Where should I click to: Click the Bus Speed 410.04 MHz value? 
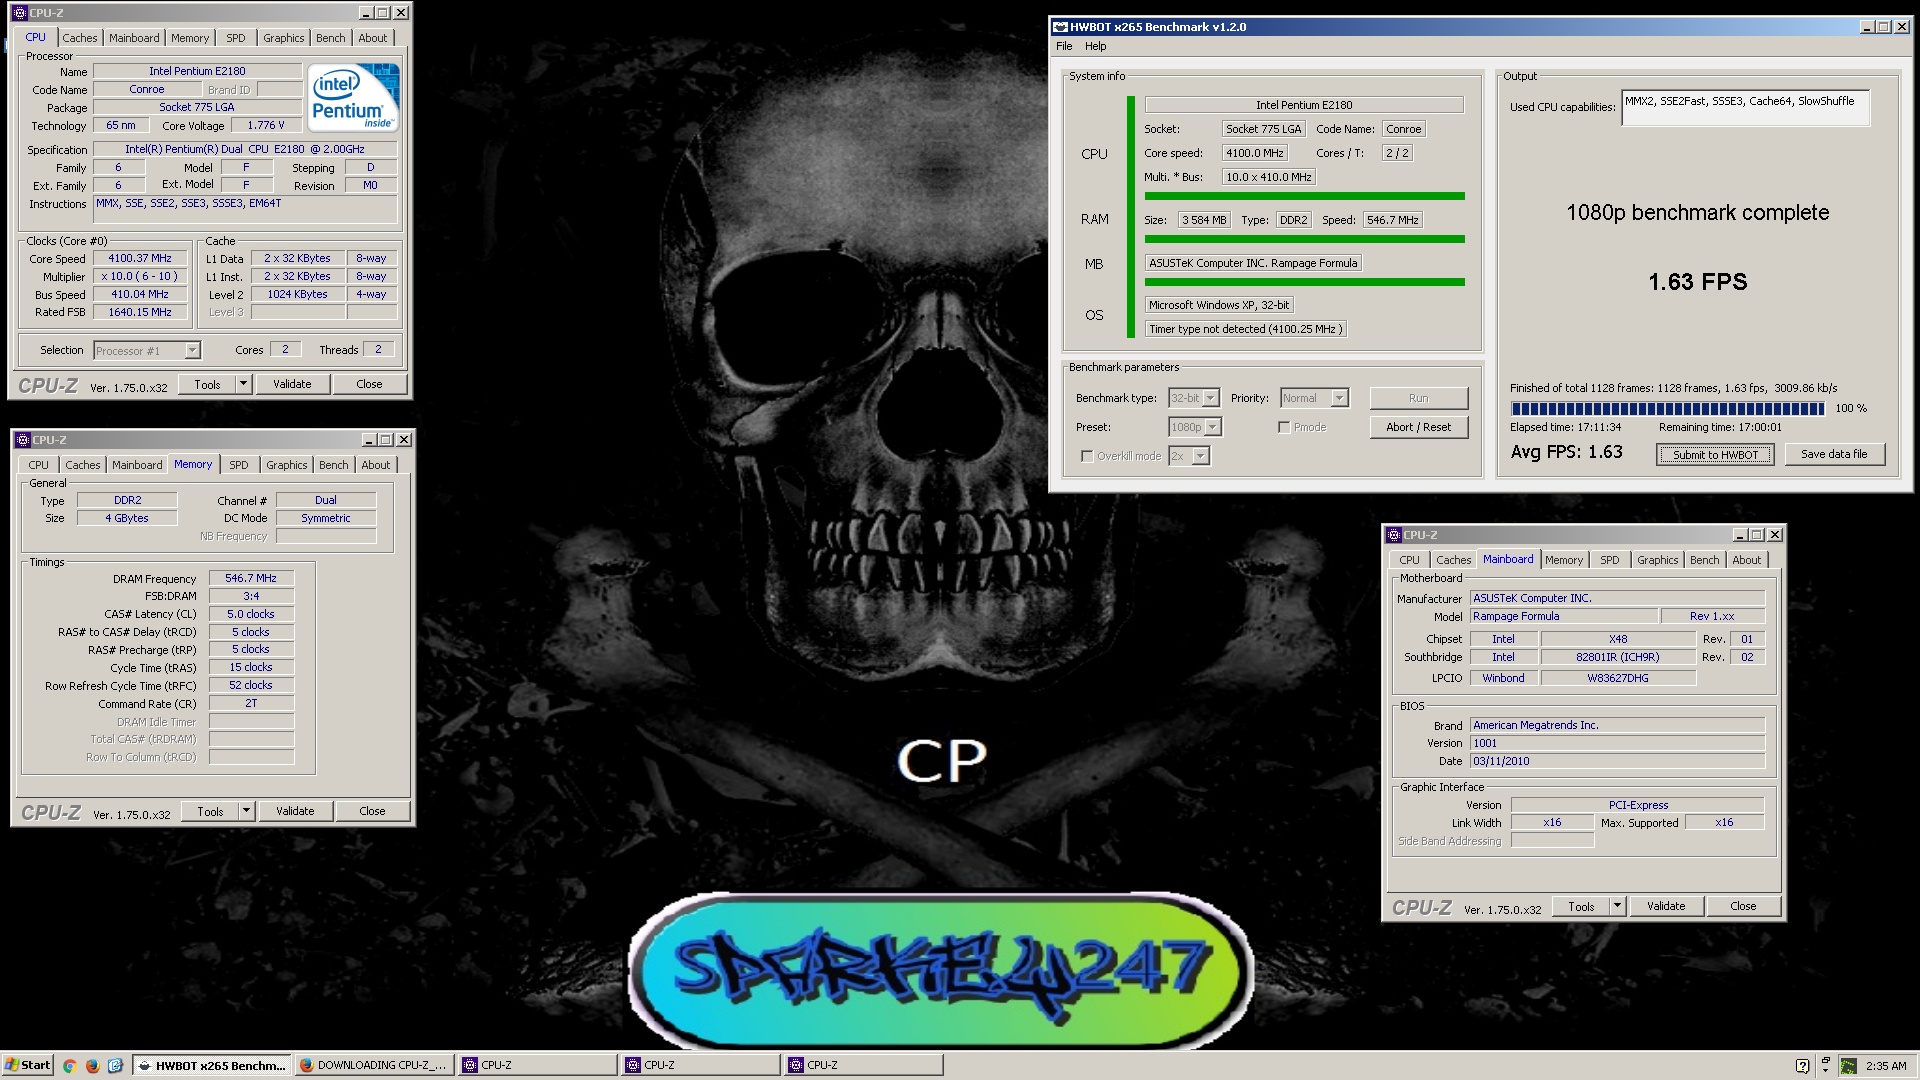tap(140, 294)
